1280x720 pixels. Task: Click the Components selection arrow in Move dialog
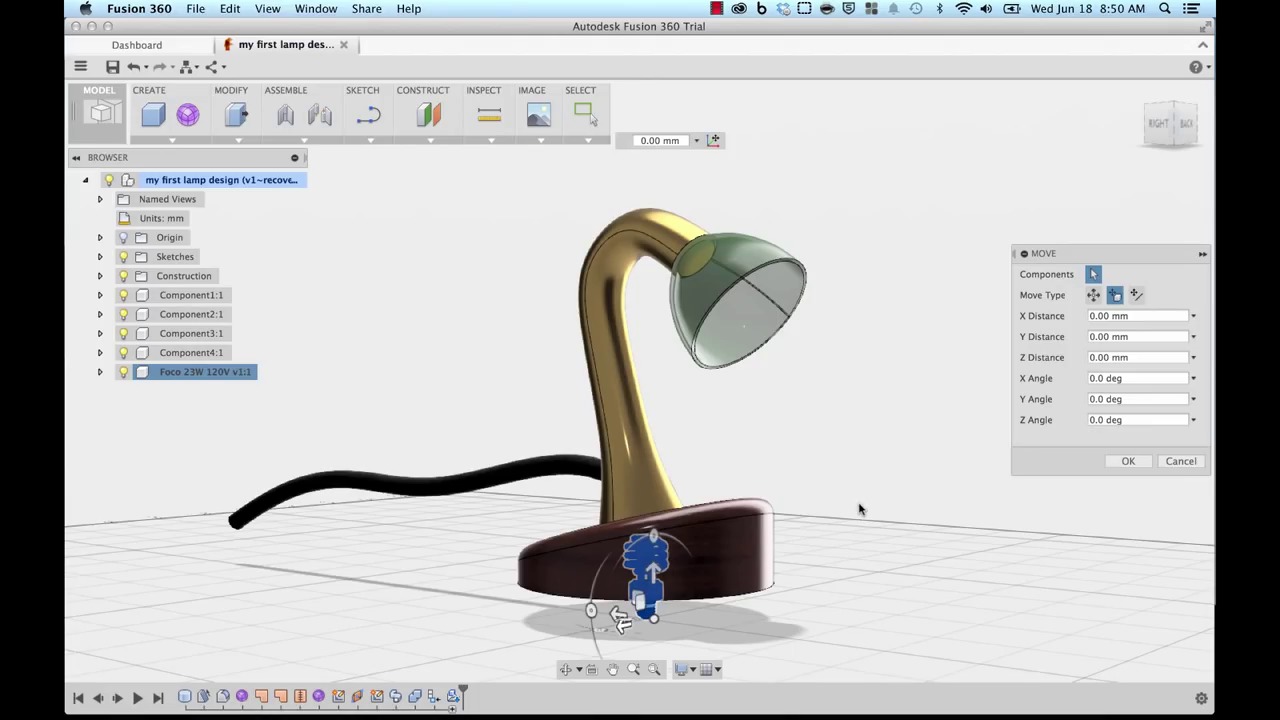click(x=1093, y=274)
